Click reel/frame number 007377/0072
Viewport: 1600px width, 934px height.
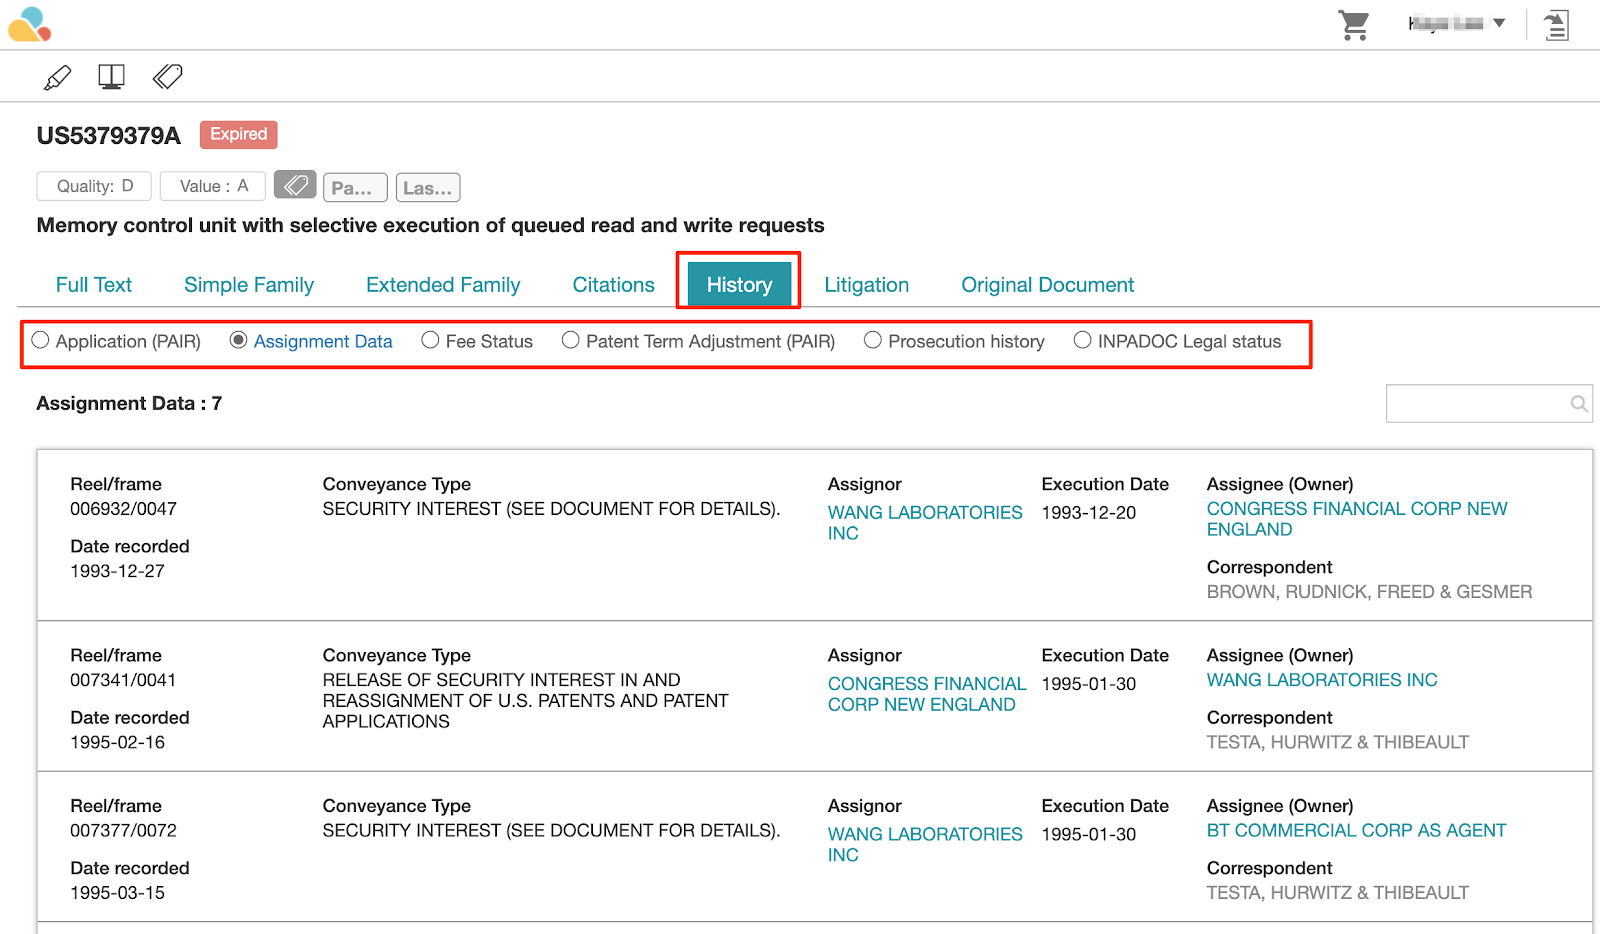123,830
